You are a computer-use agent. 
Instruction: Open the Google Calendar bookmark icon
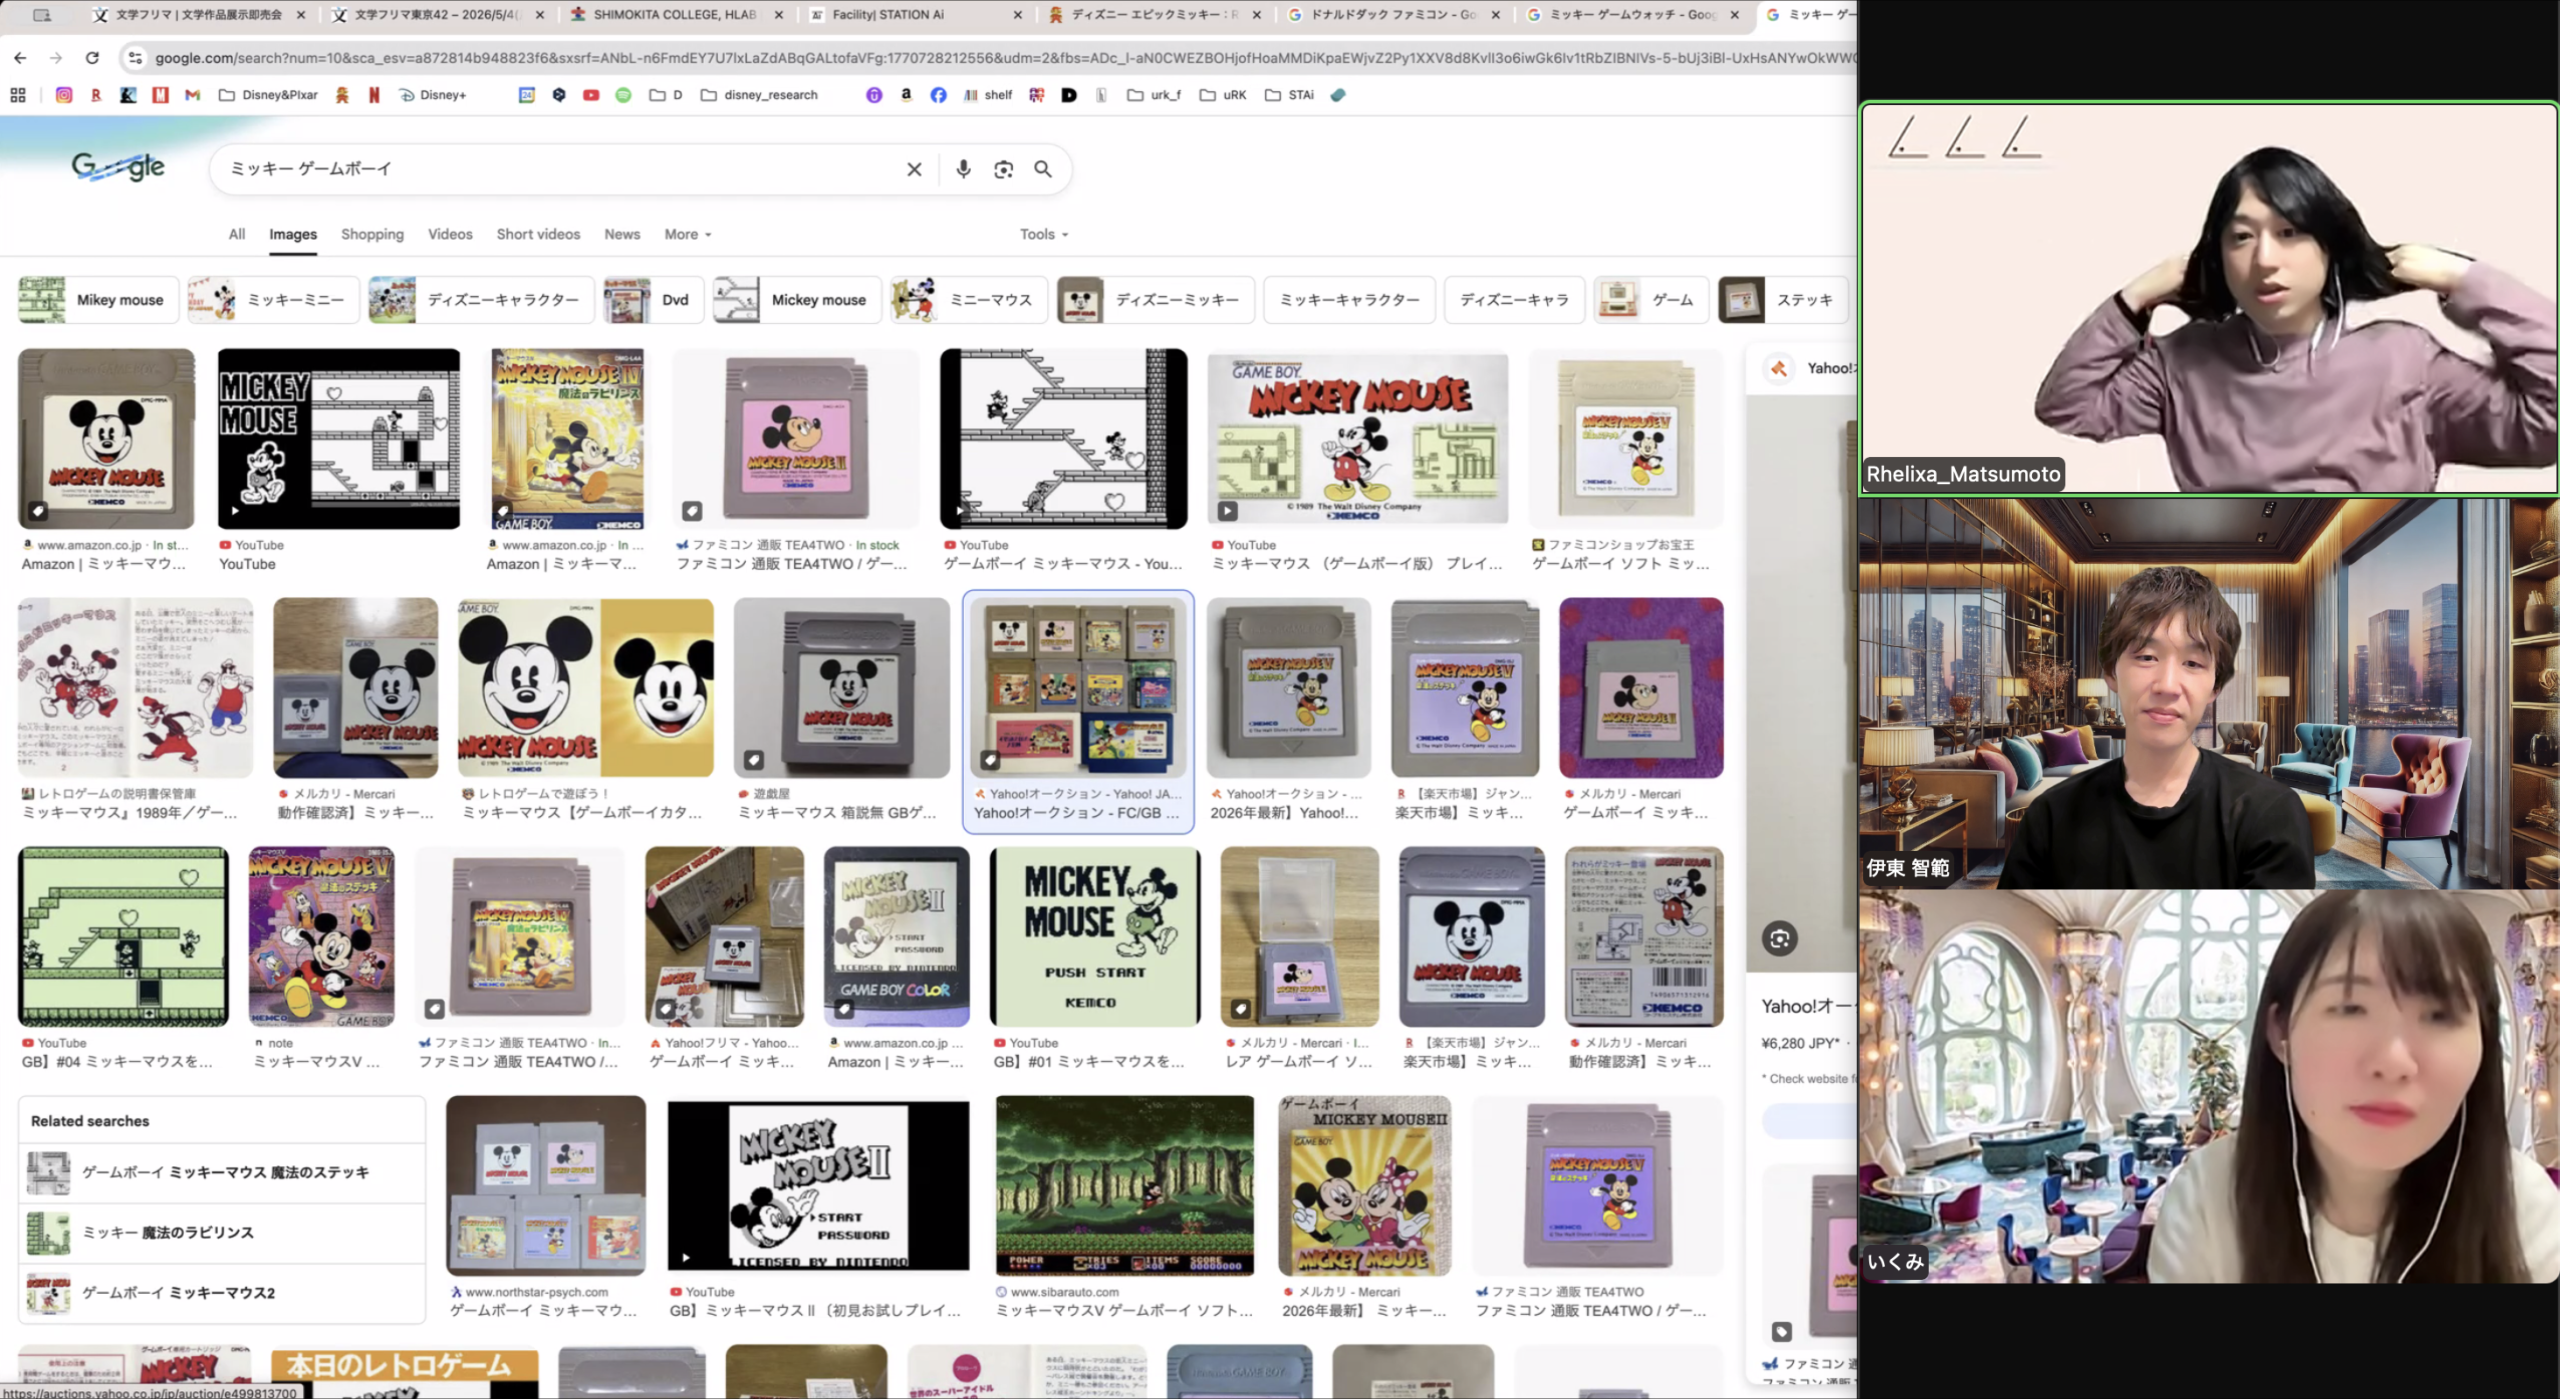(527, 95)
